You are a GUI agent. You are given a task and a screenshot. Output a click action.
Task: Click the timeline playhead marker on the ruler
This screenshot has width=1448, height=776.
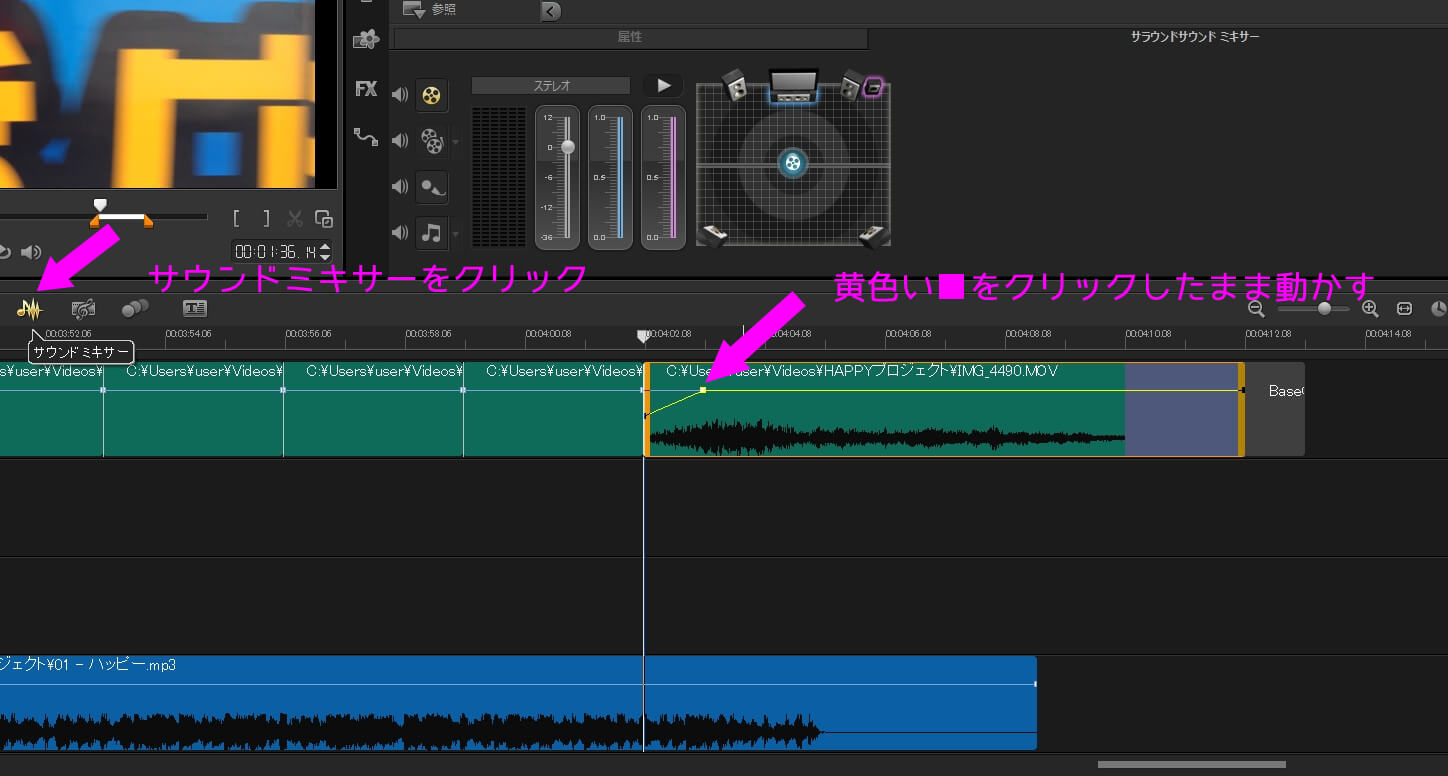643,337
